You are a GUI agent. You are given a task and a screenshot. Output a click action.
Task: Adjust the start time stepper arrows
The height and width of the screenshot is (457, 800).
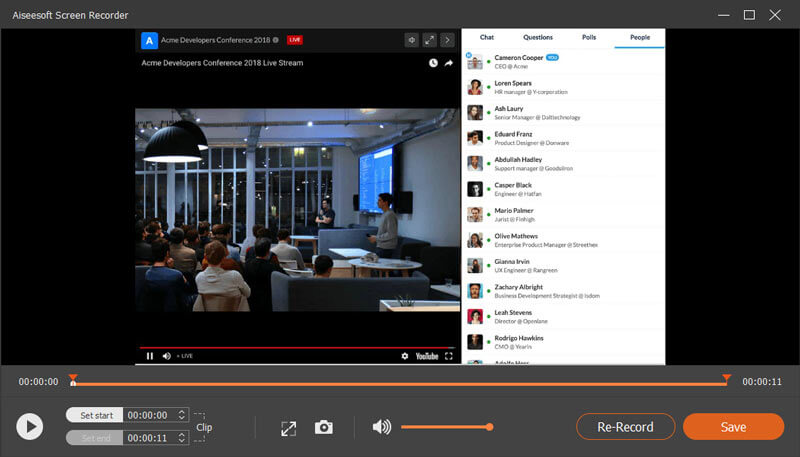(181, 414)
